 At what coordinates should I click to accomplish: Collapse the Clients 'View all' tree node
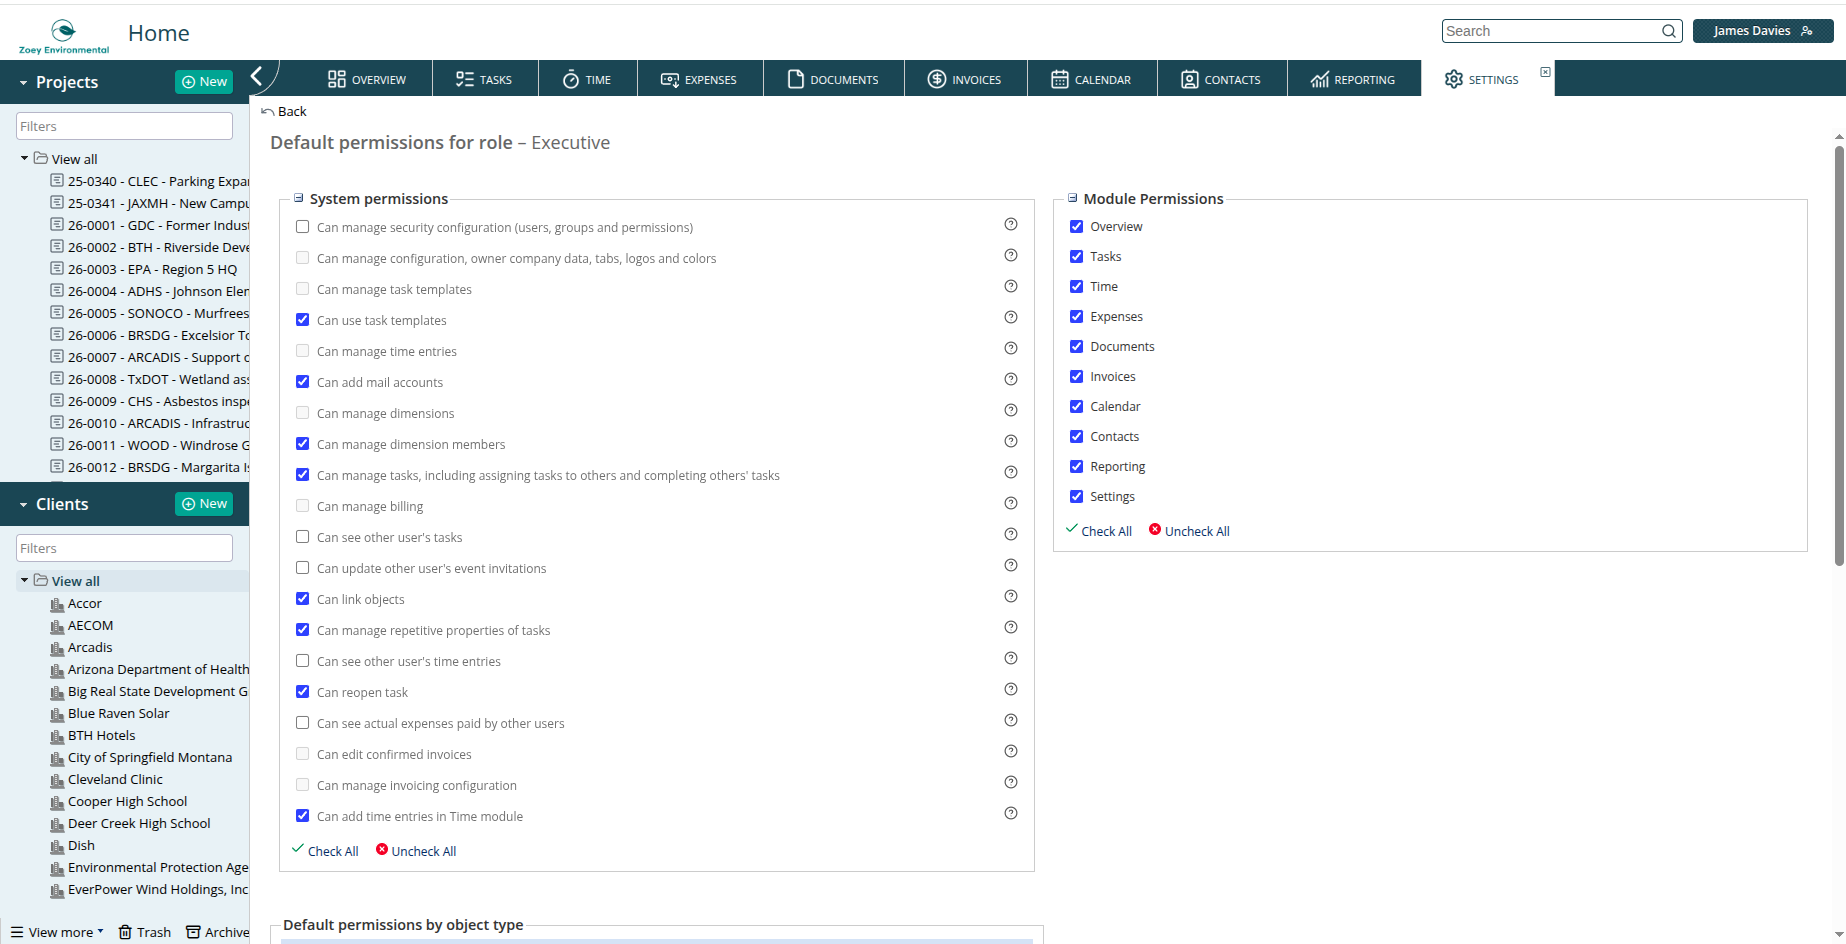point(24,580)
